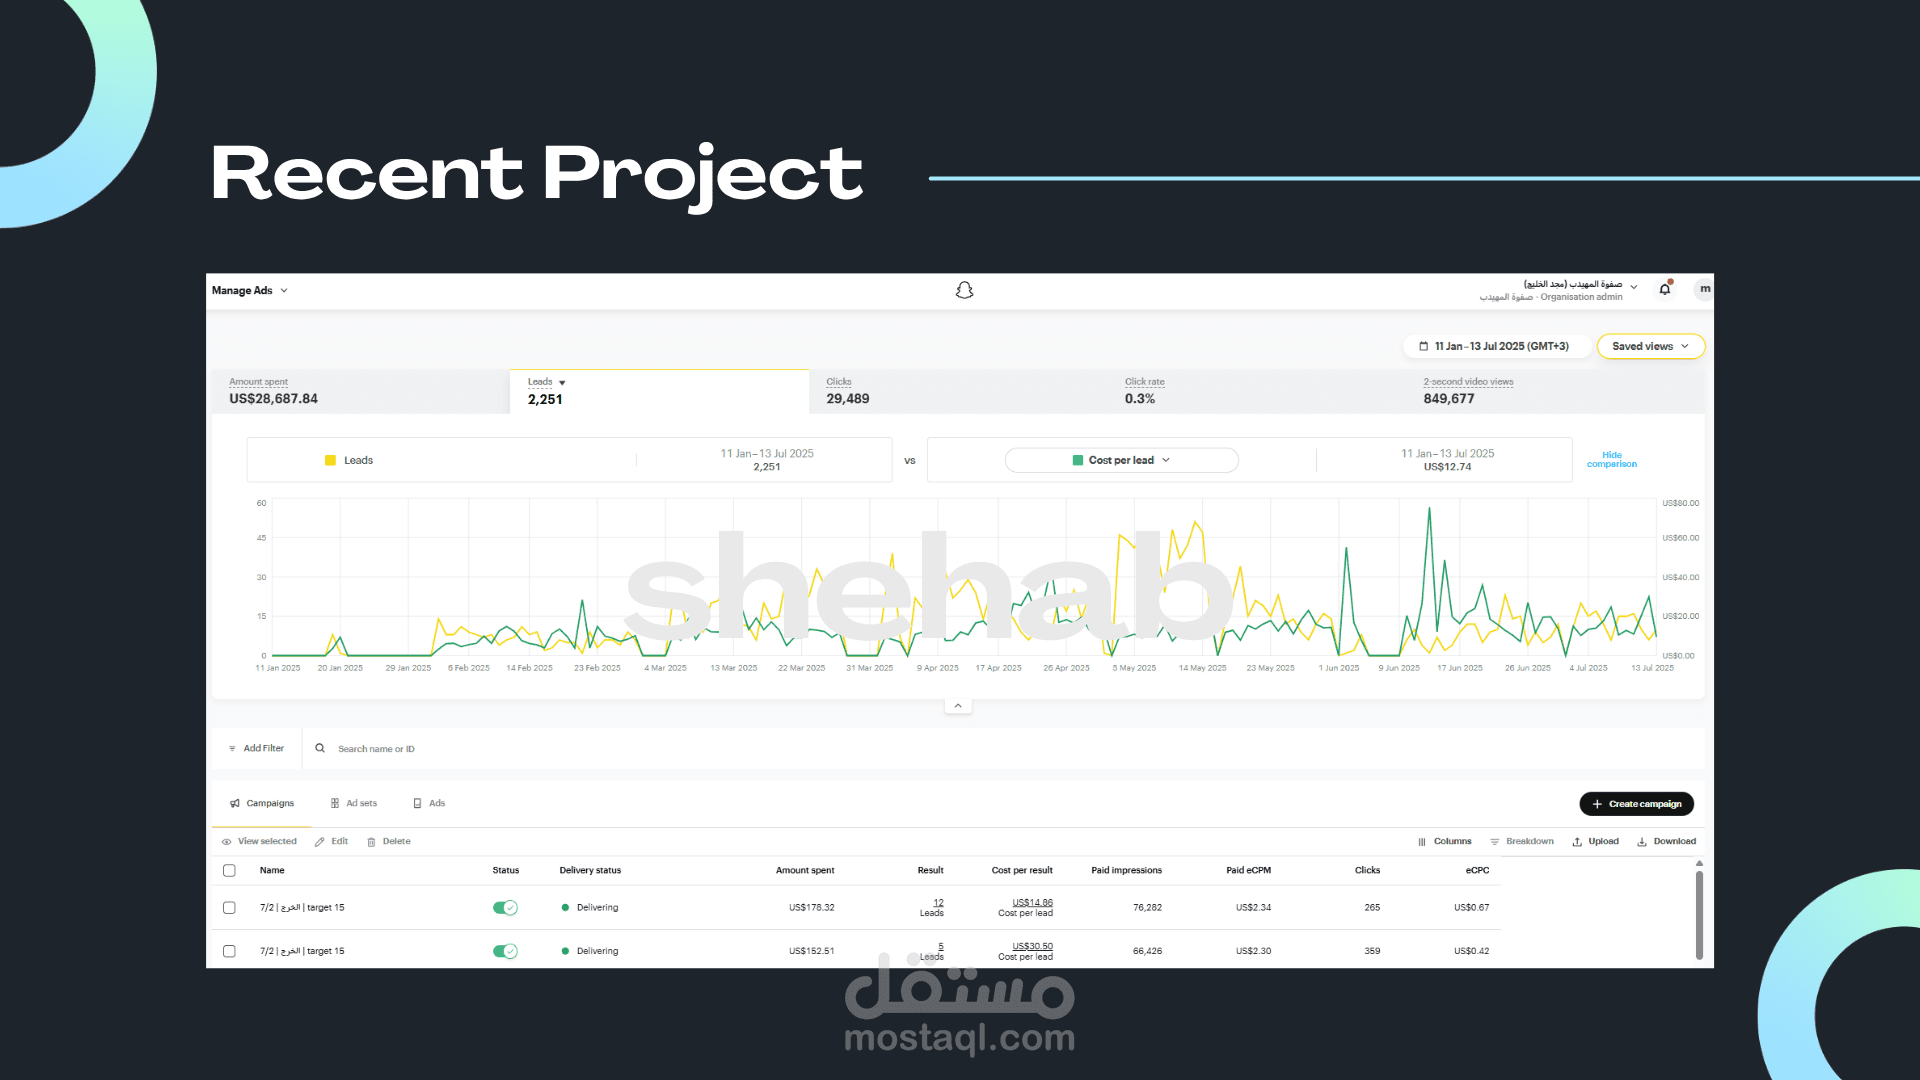1920x1080 pixels.
Task: Click the Edit button
Action: point(331,842)
